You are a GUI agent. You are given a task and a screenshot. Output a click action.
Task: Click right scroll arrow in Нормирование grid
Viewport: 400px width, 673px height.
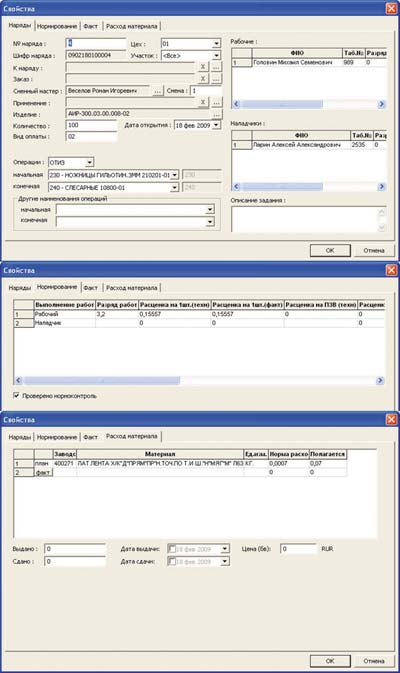click(x=380, y=381)
